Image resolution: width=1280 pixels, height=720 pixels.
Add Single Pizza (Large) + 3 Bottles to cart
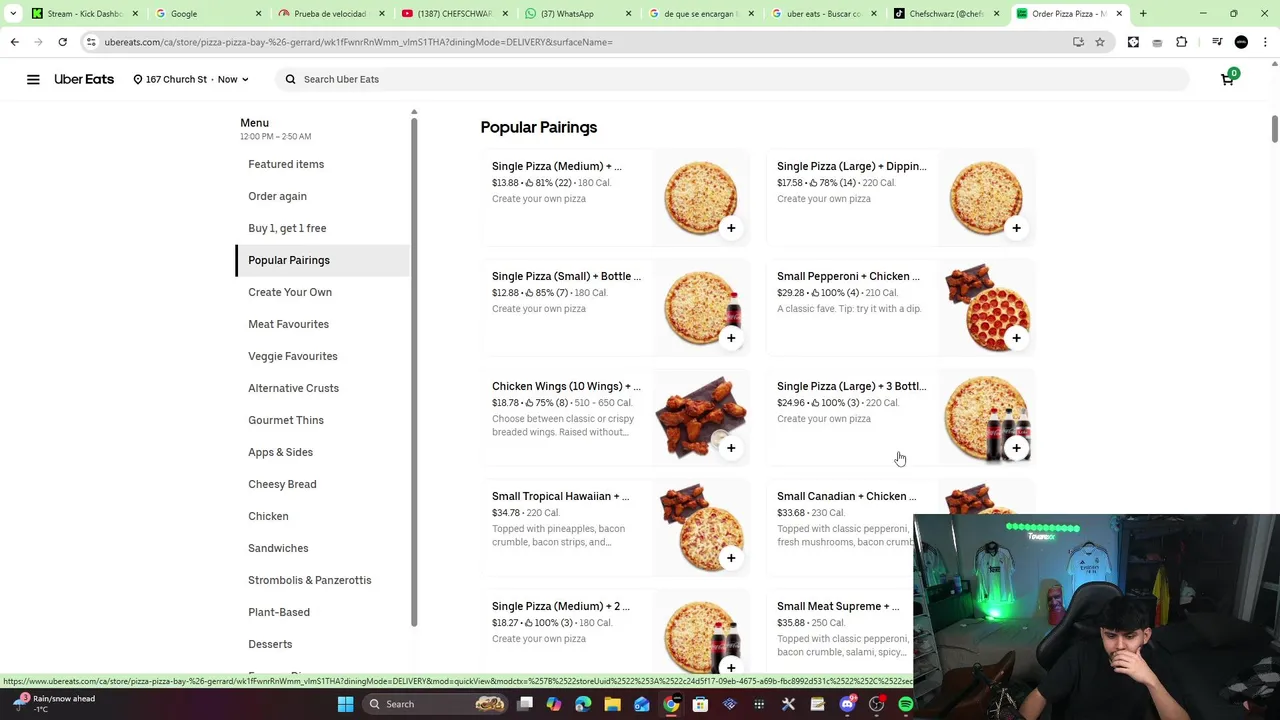(1016, 448)
